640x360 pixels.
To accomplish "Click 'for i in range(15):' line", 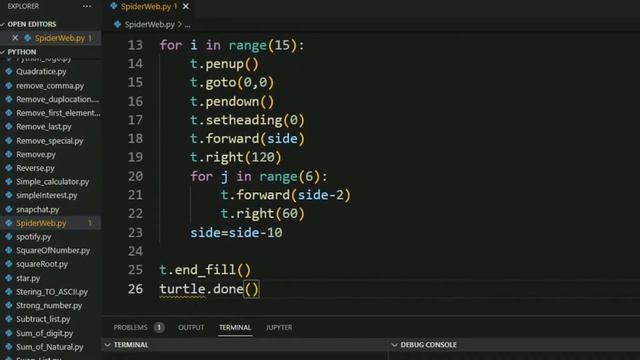I will click(x=232, y=45).
